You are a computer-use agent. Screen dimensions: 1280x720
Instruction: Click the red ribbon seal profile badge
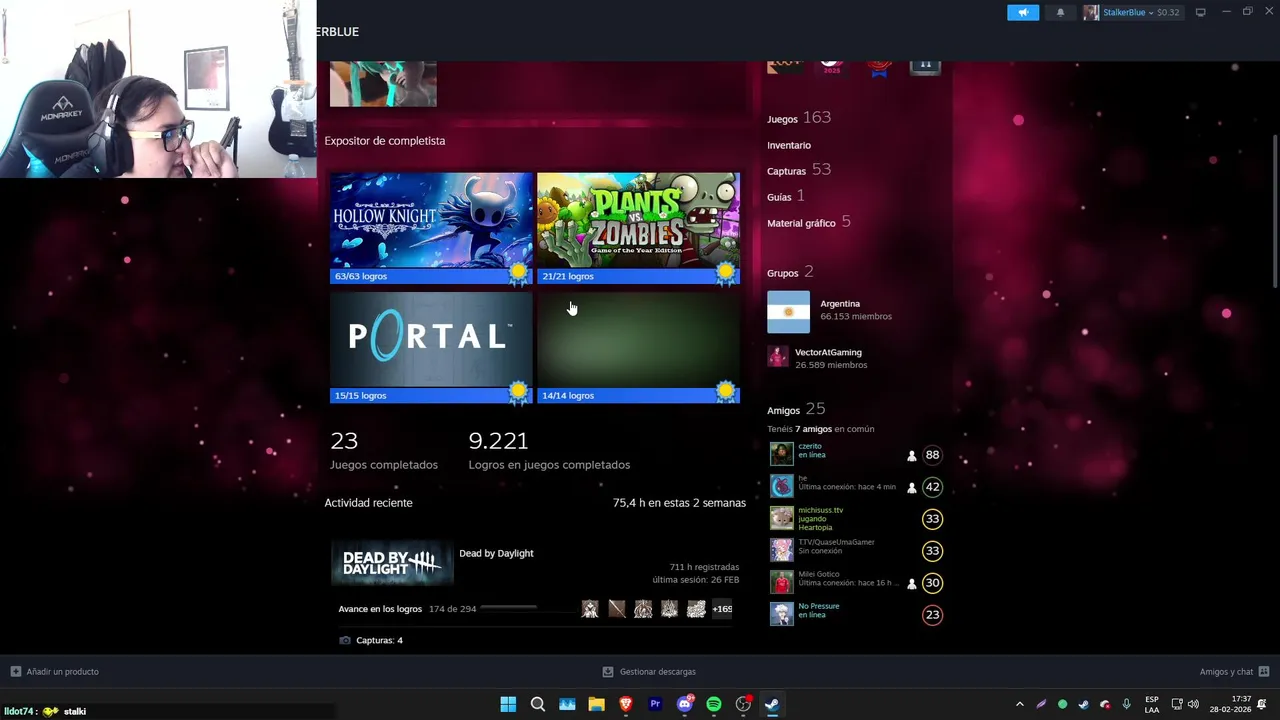879,67
